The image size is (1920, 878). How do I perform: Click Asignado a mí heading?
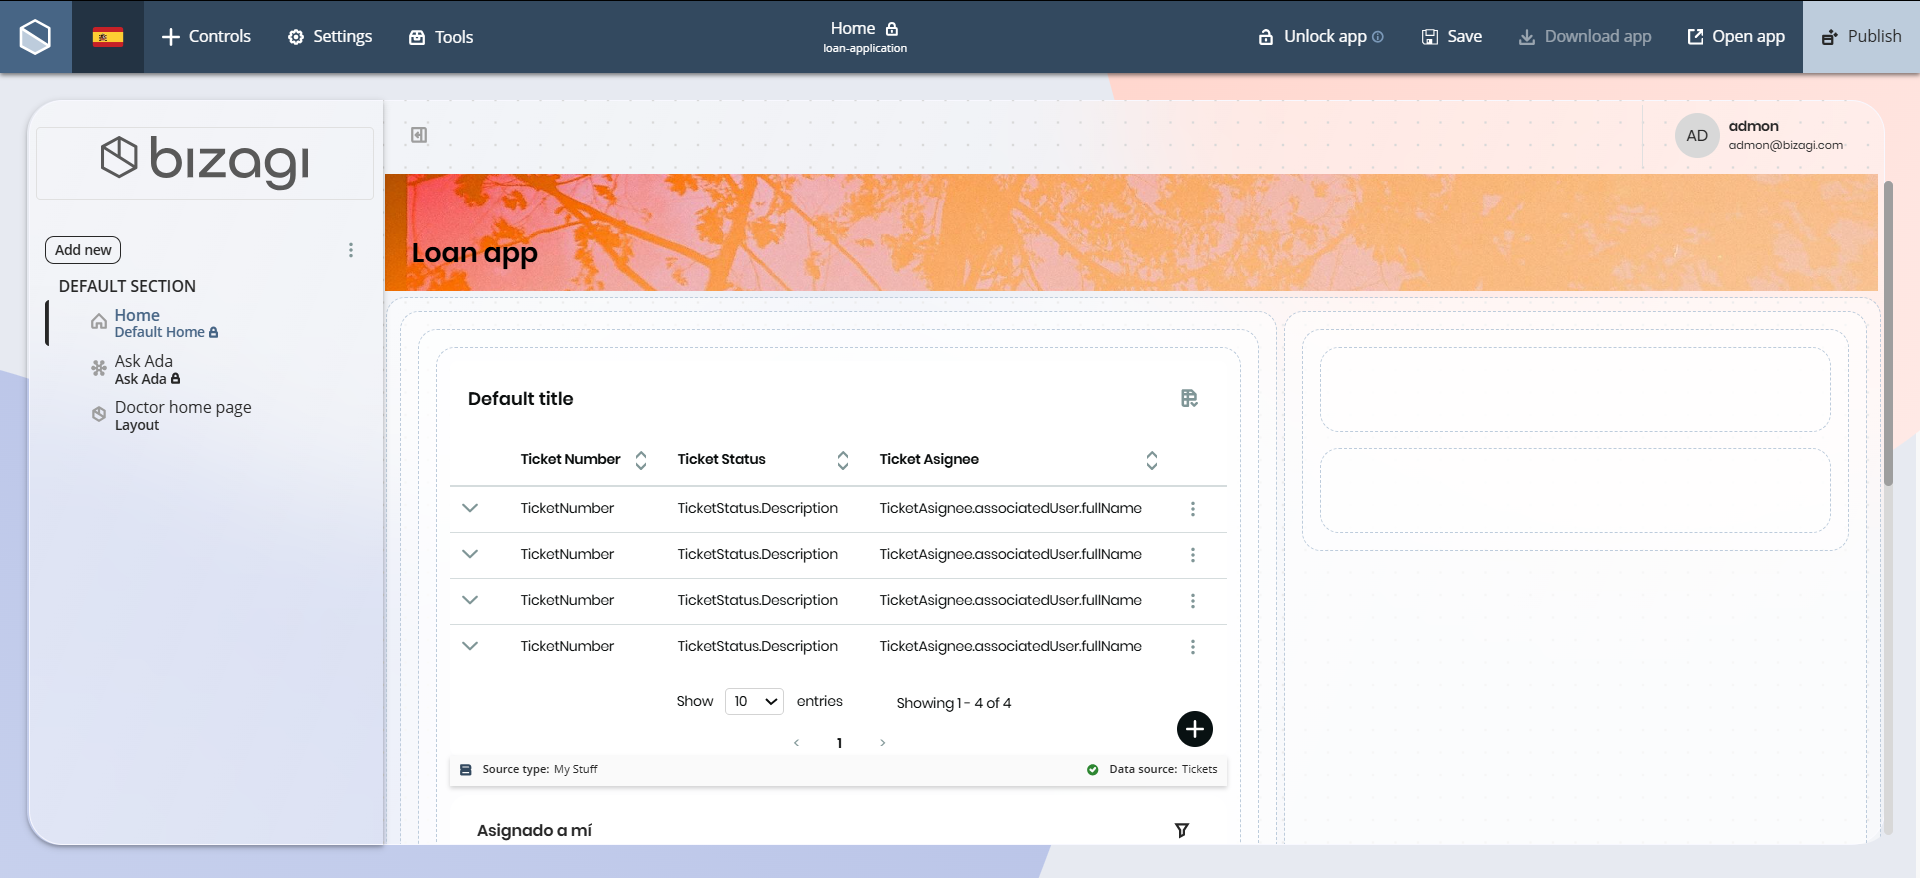click(534, 831)
